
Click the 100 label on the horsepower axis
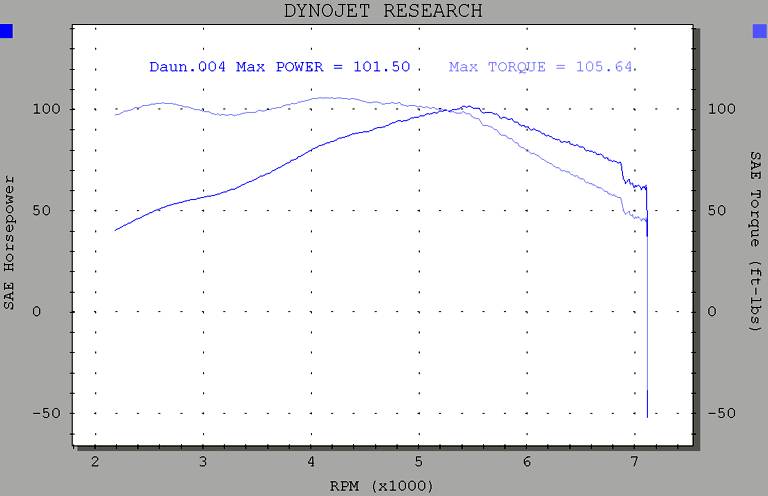point(52,108)
